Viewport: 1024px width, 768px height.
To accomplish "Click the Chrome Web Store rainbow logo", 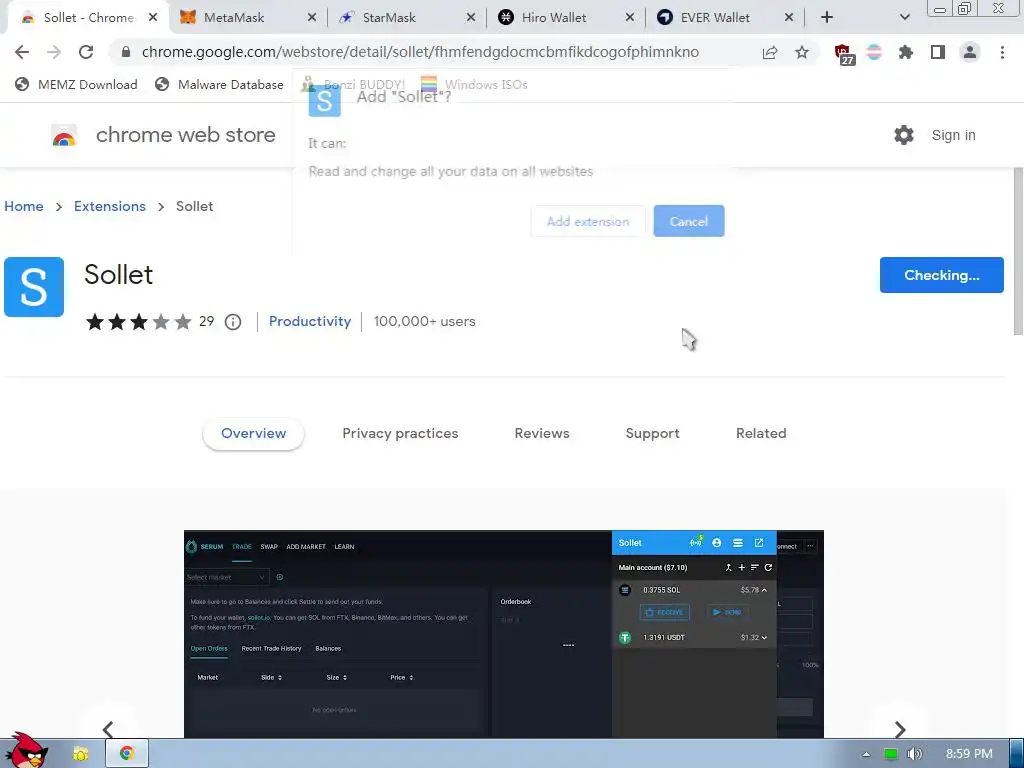I will 64,135.
